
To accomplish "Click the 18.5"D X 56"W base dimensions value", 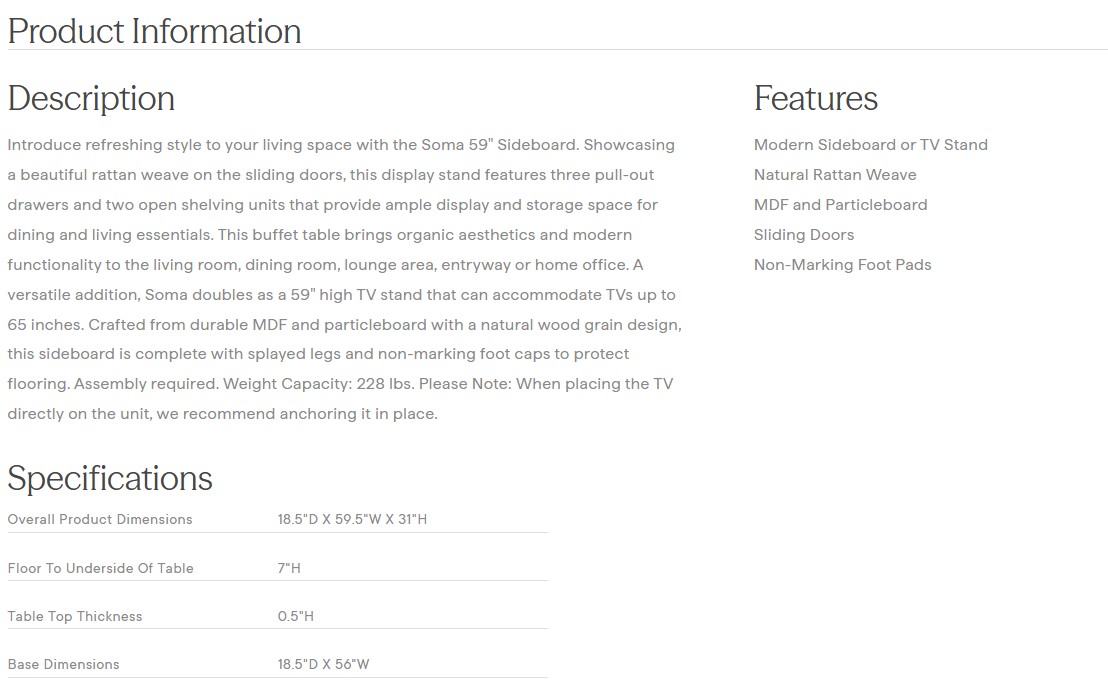I will 323,664.
